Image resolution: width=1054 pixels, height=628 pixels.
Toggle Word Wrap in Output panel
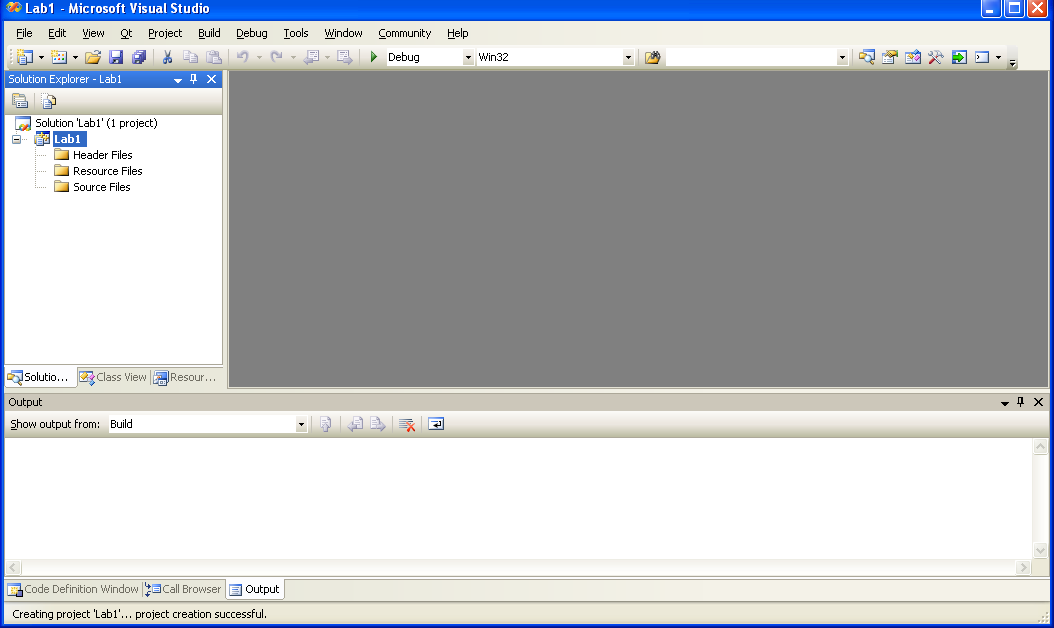tap(436, 424)
